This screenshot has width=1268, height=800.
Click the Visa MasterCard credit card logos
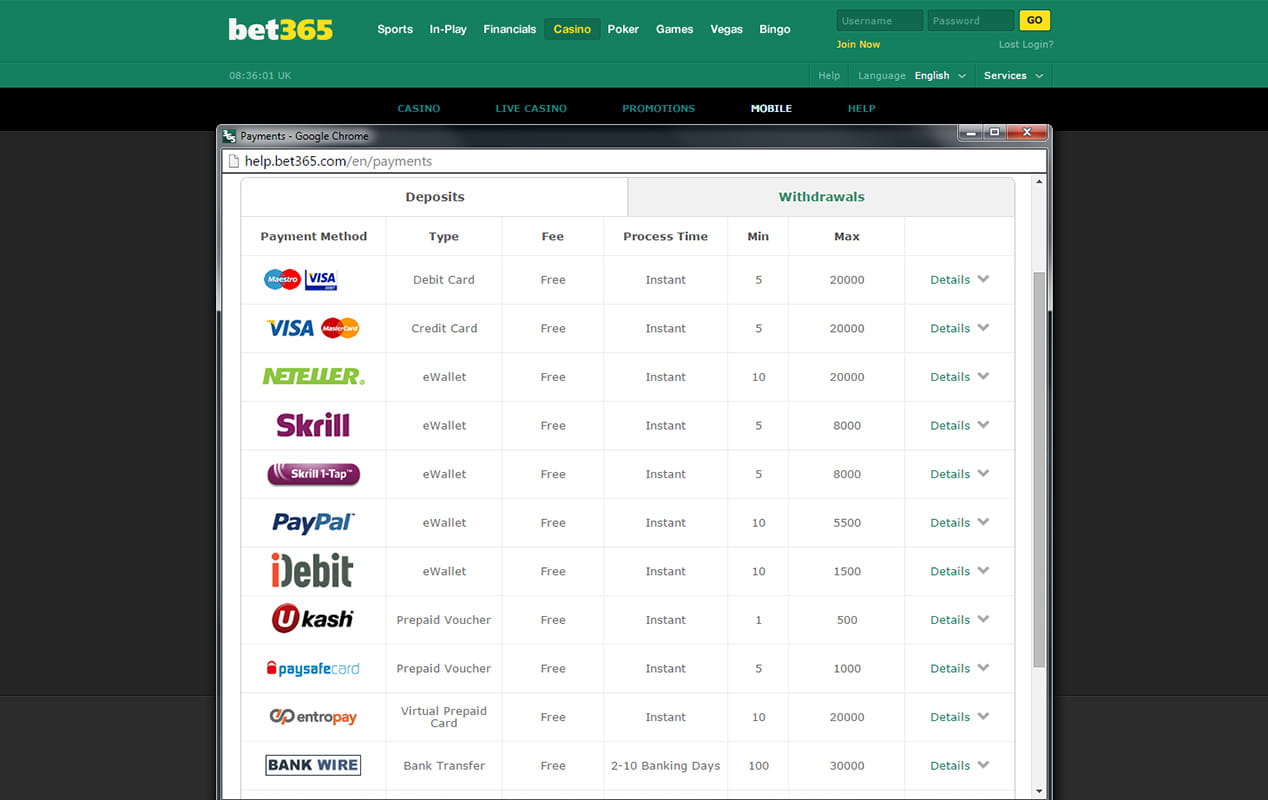313,328
